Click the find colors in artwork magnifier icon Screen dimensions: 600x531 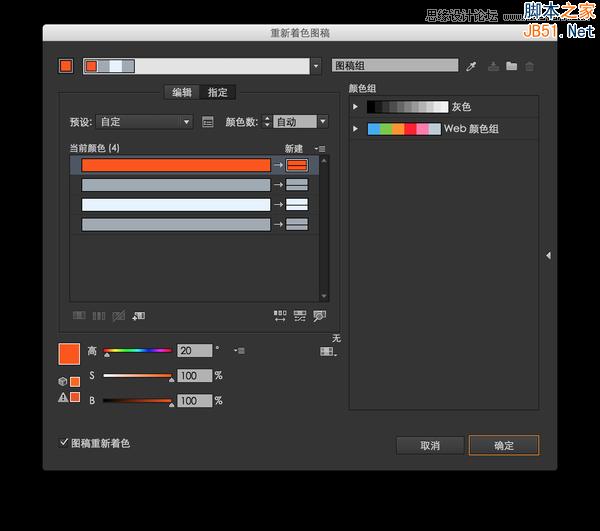[320, 316]
